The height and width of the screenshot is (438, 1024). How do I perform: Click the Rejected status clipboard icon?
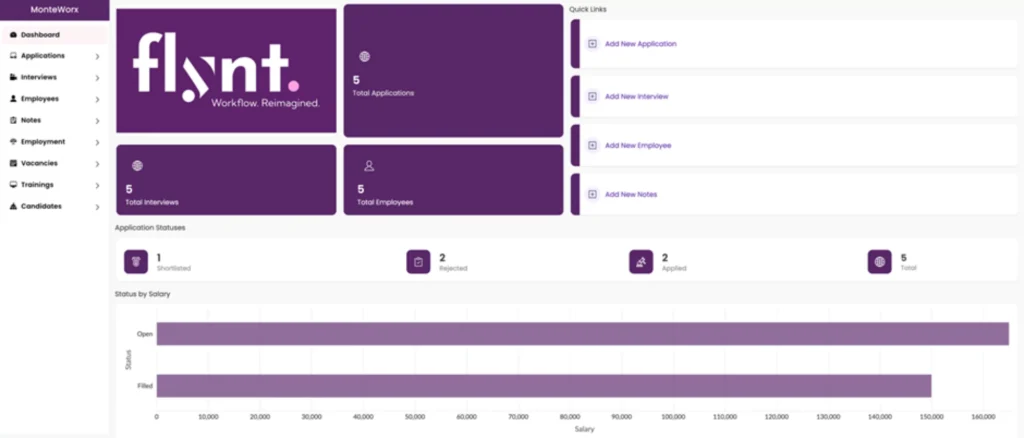[x=418, y=261]
